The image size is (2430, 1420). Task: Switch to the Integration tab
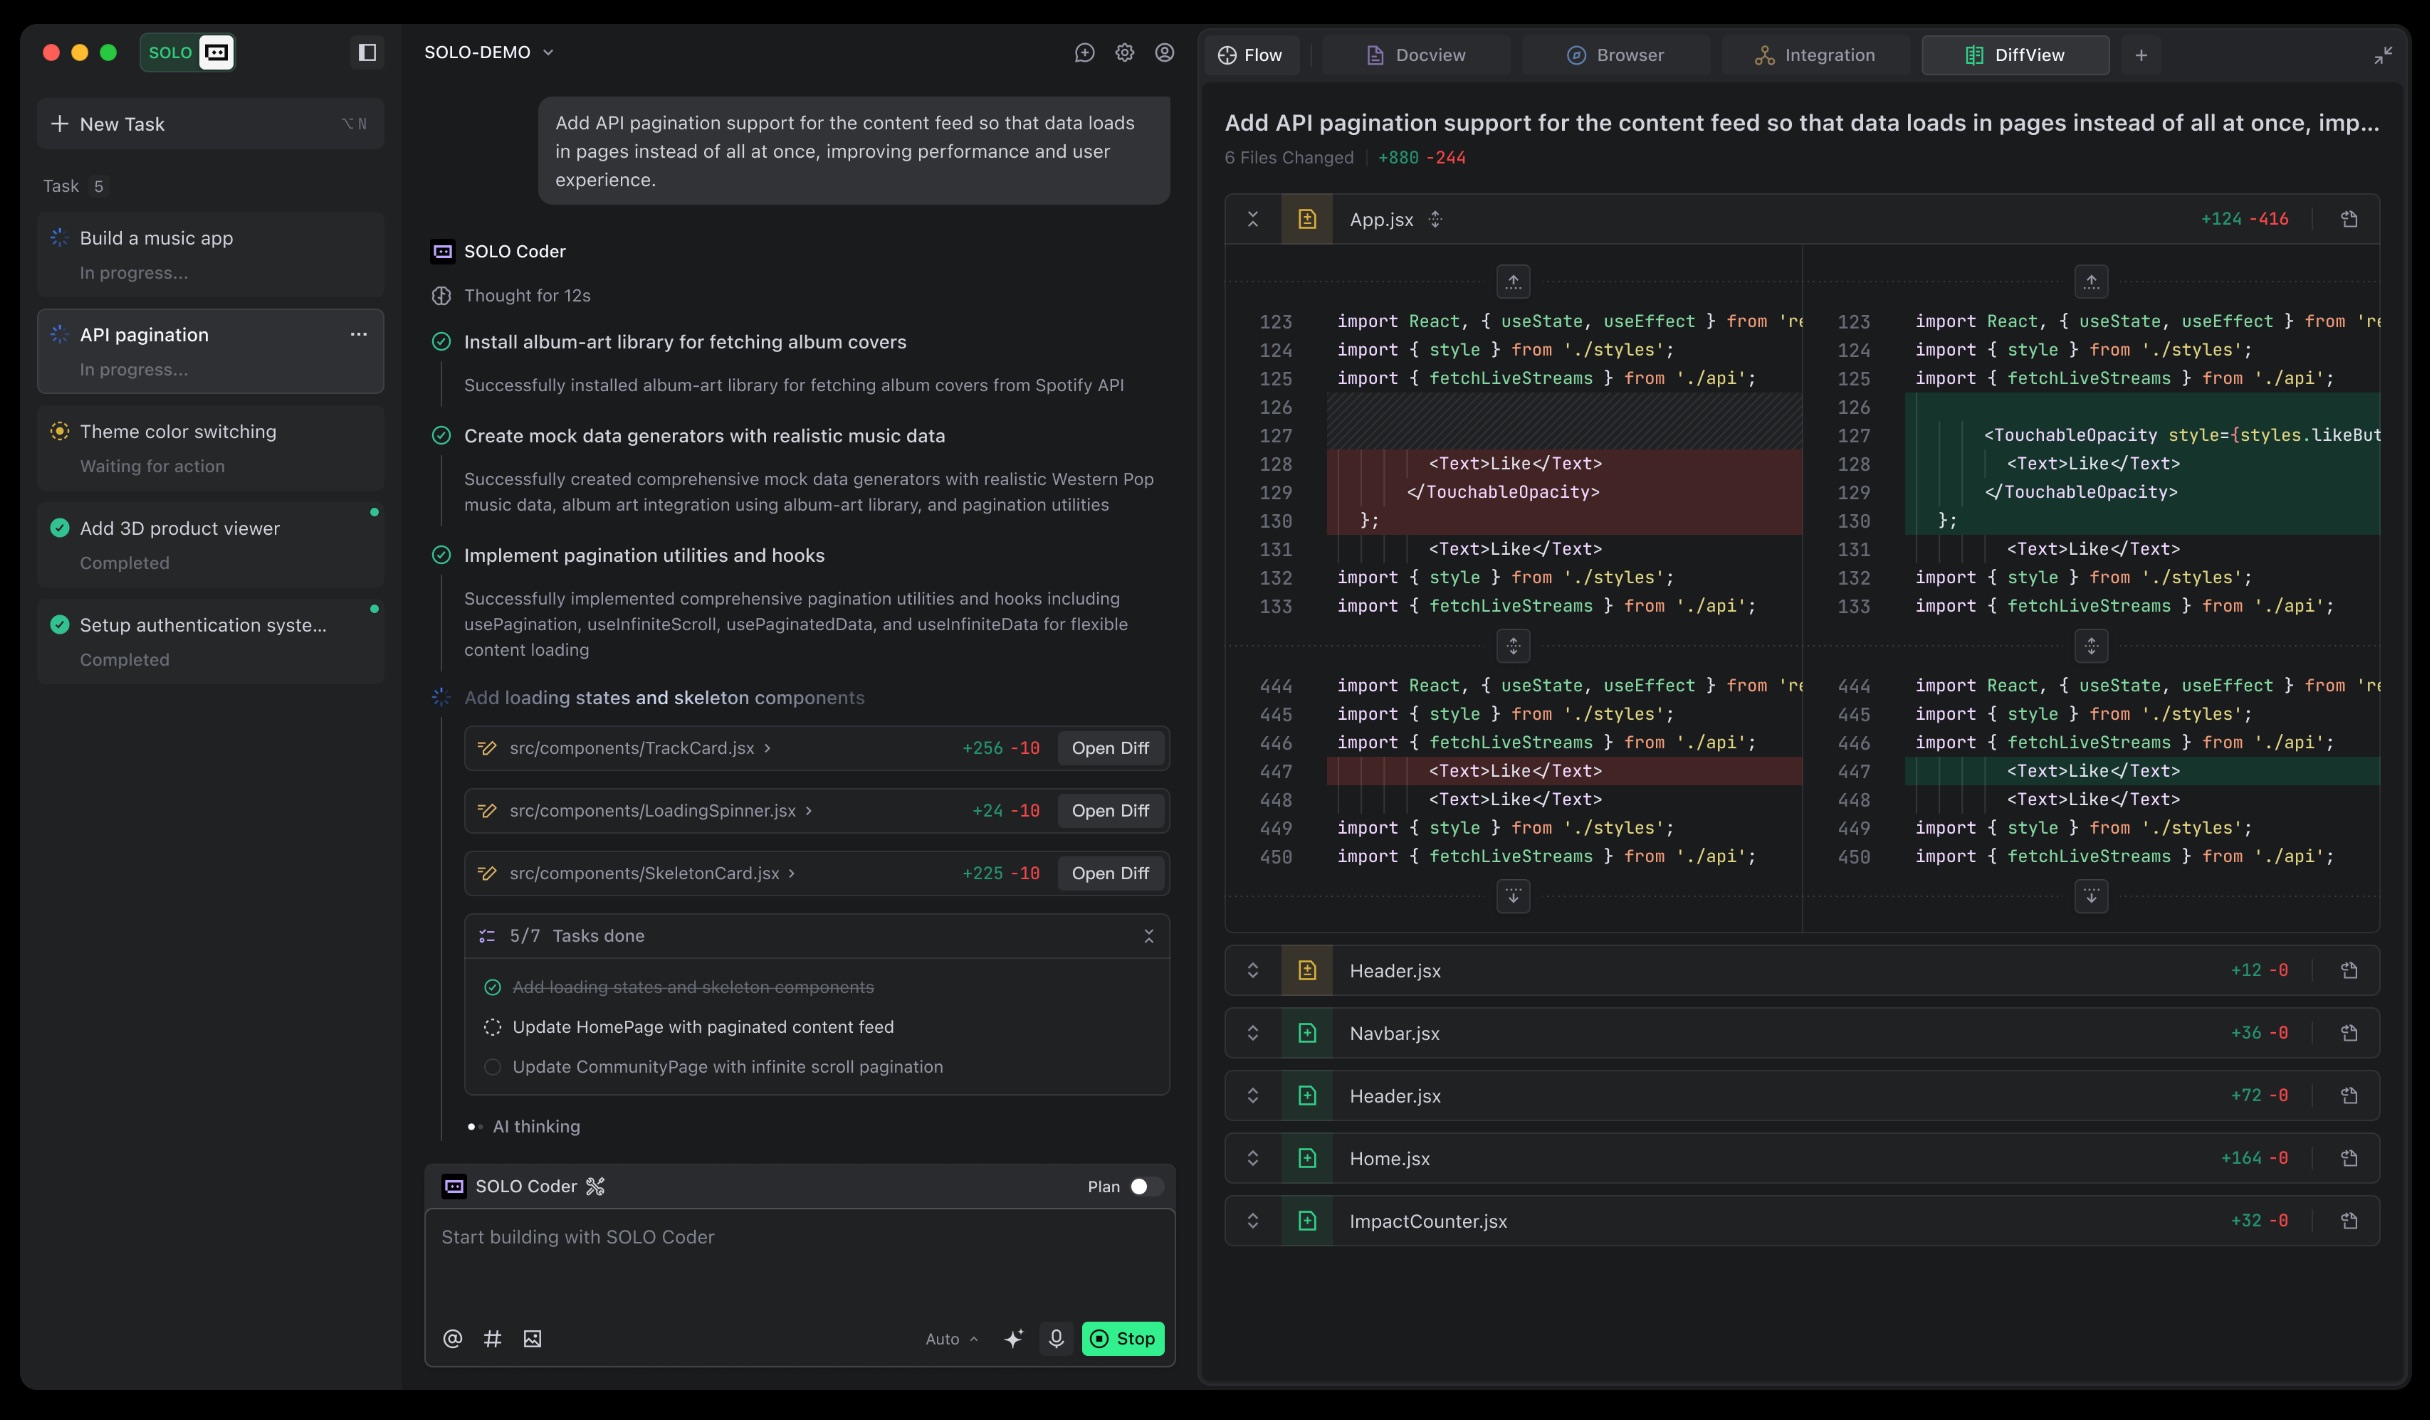point(1815,55)
